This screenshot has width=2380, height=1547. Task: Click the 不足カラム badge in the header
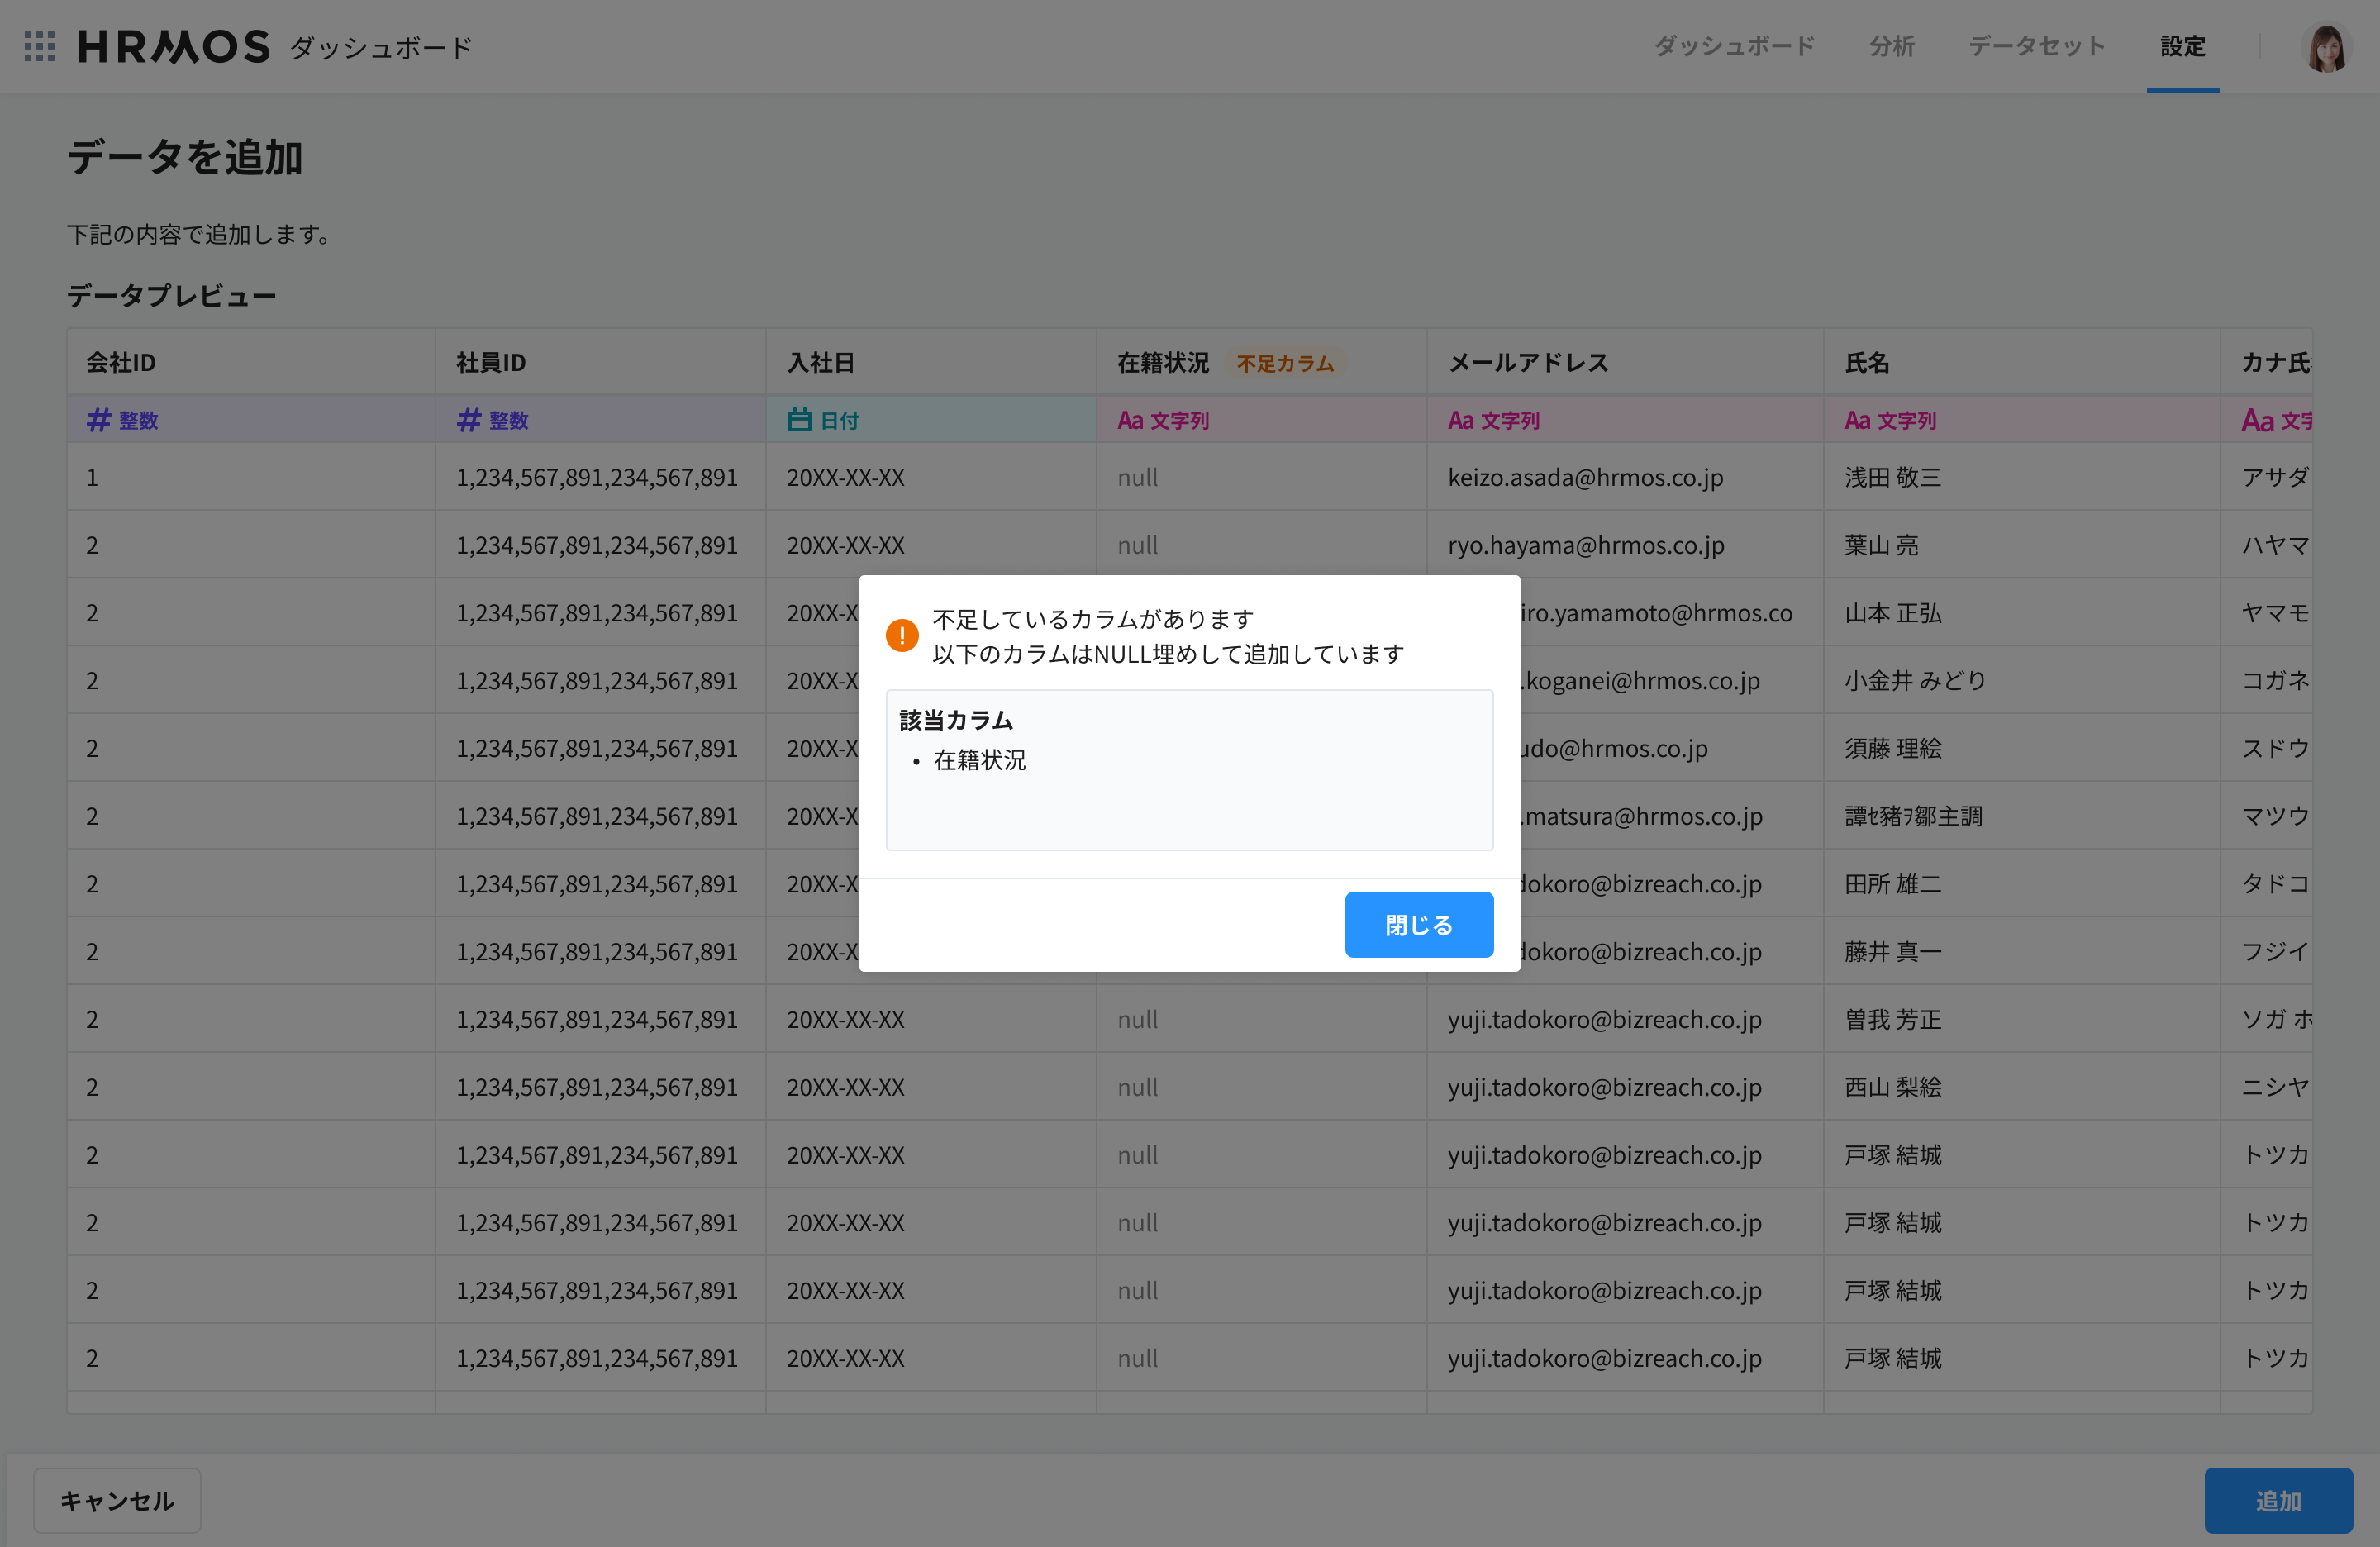click(1285, 363)
